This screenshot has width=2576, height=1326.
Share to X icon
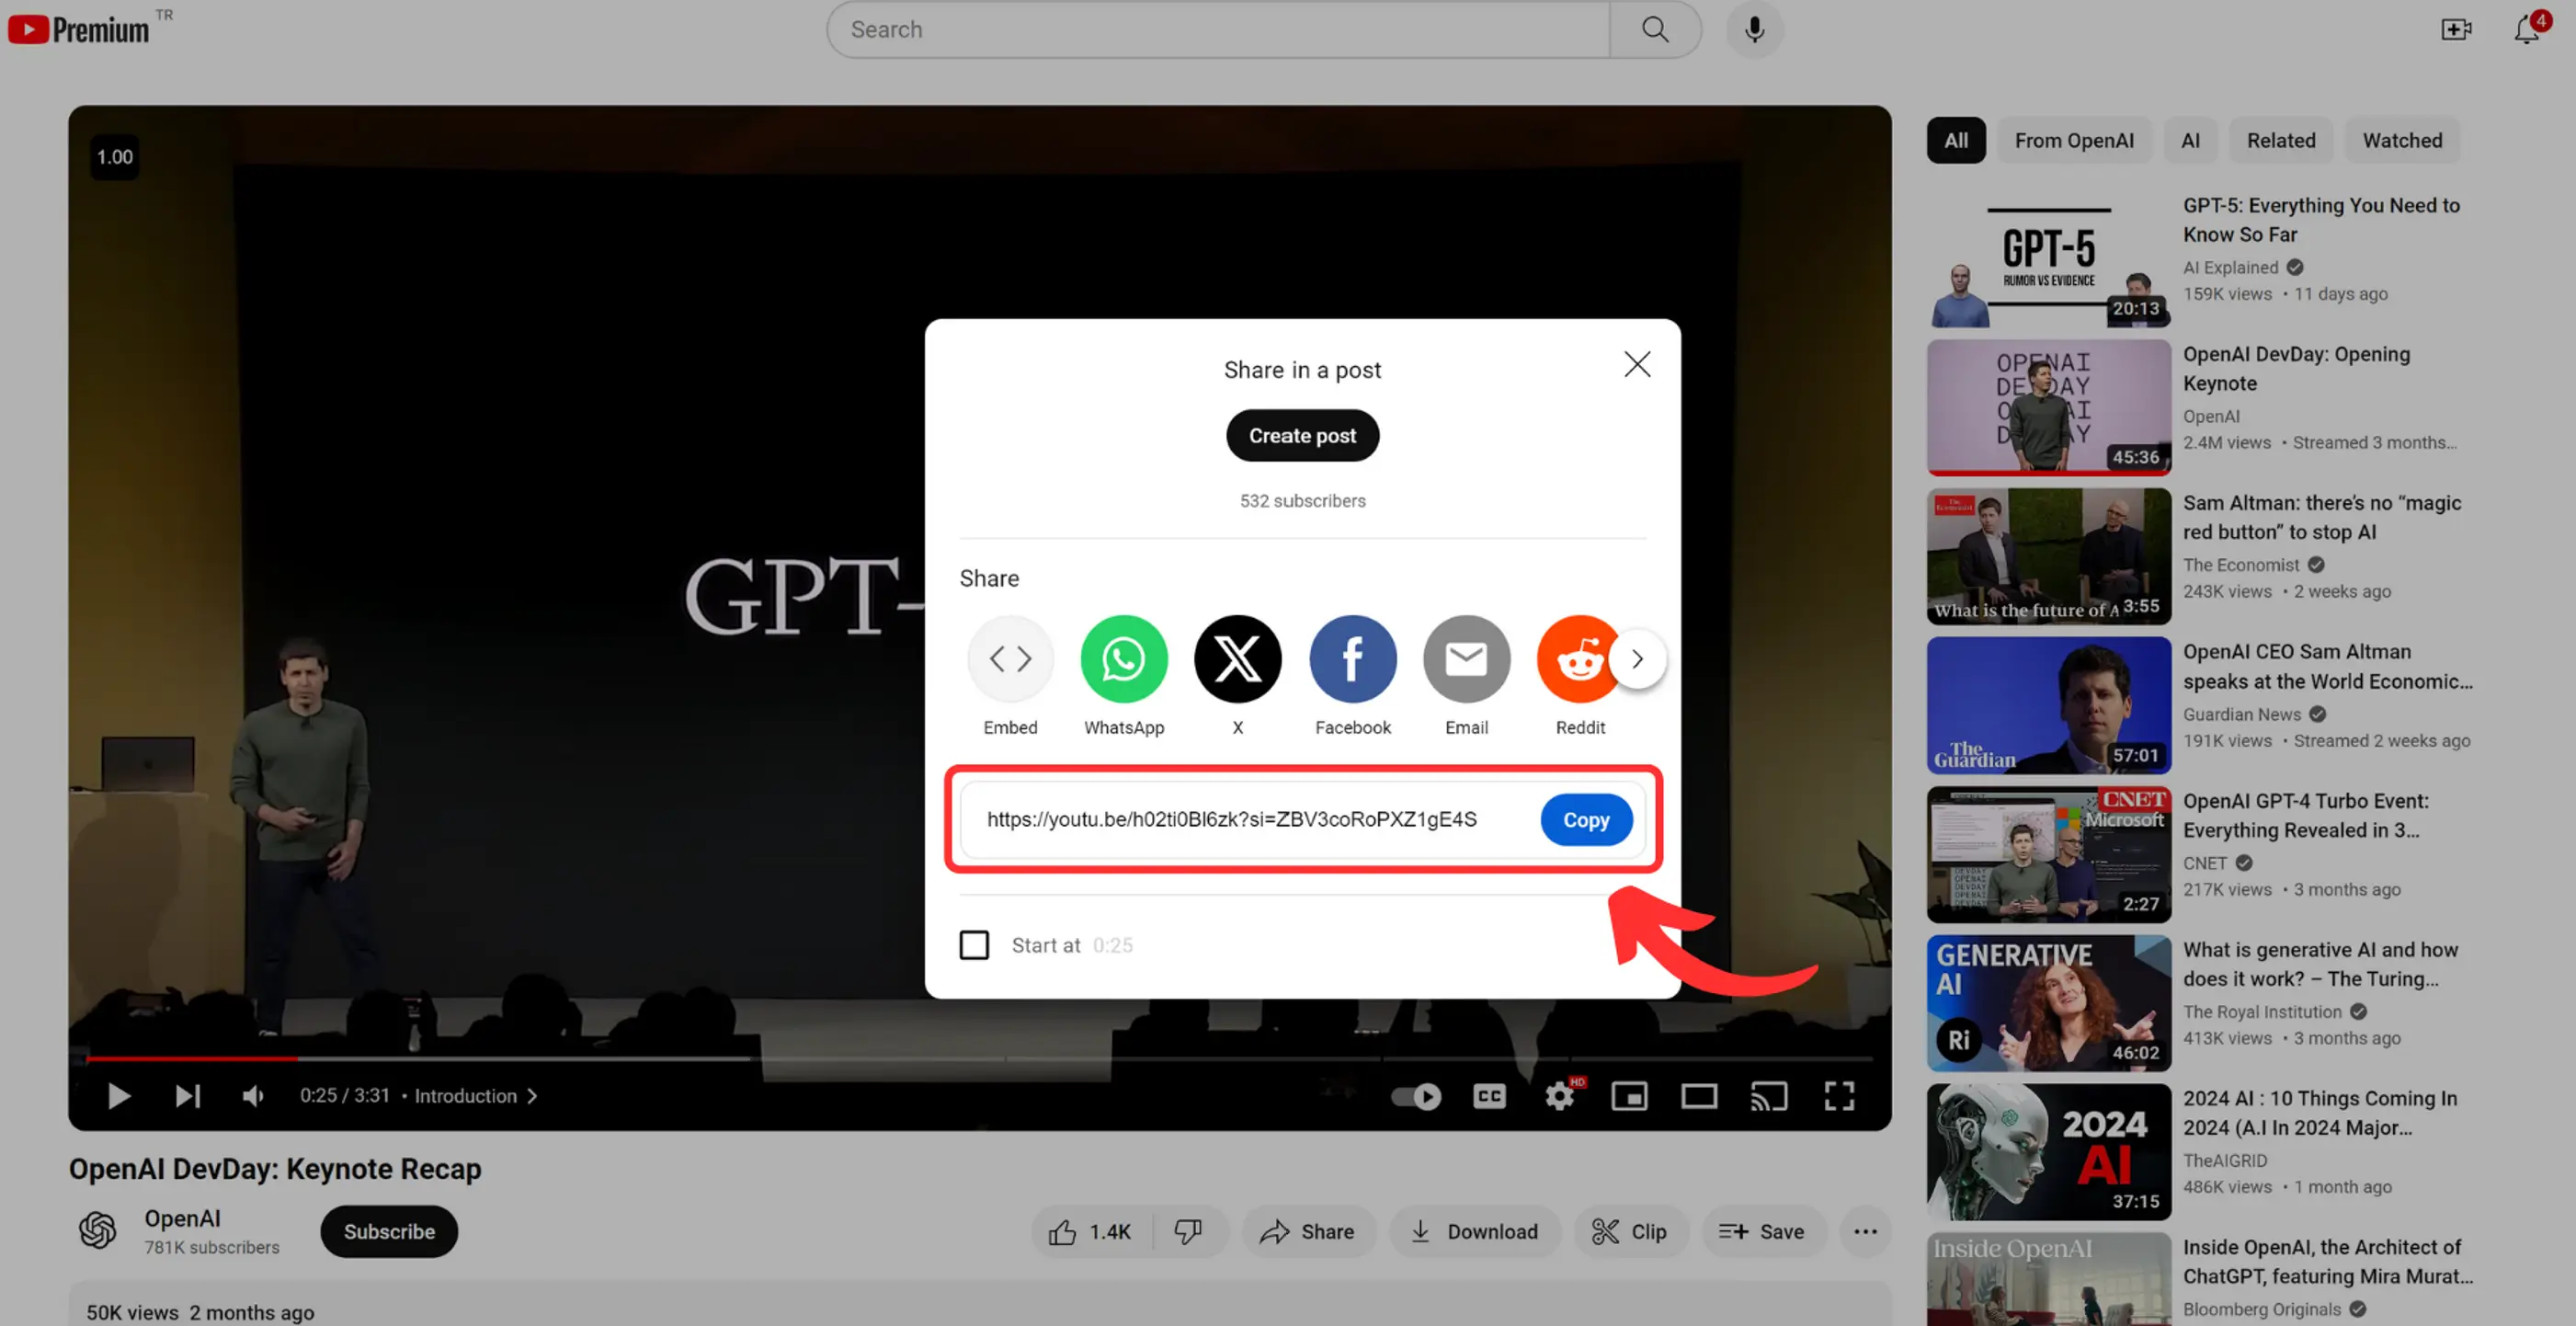pyautogui.click(x=1238, y=658)
